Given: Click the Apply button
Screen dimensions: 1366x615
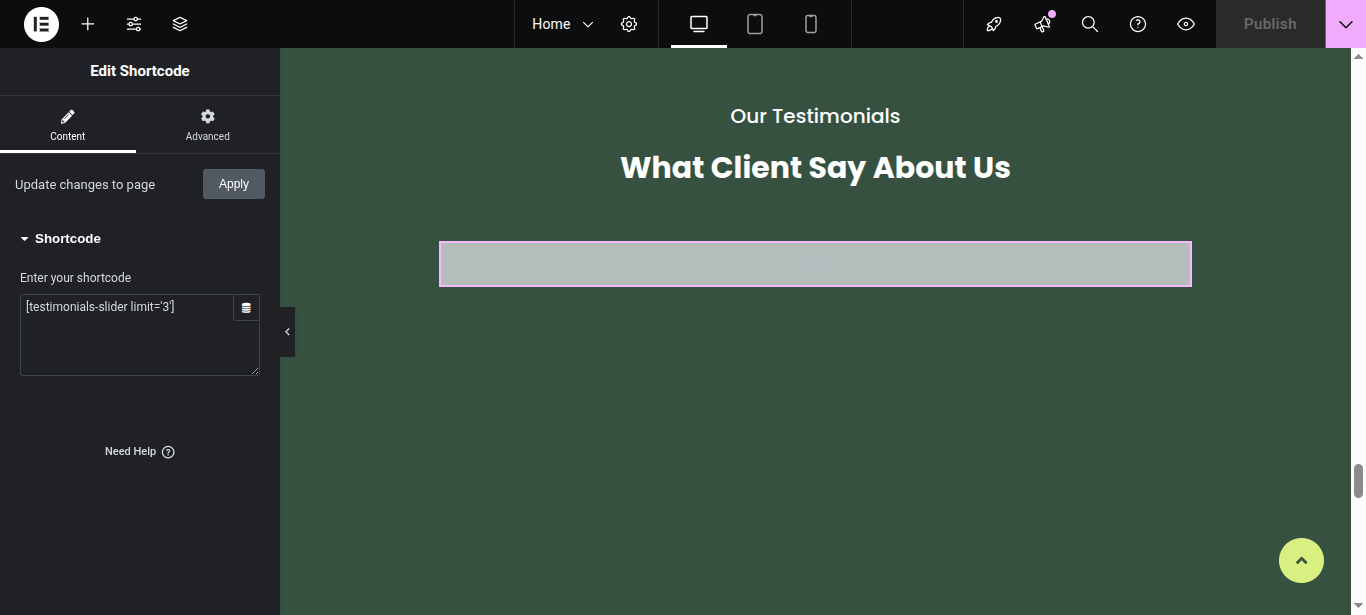Looking at the screenshot, I should (234, 184).
